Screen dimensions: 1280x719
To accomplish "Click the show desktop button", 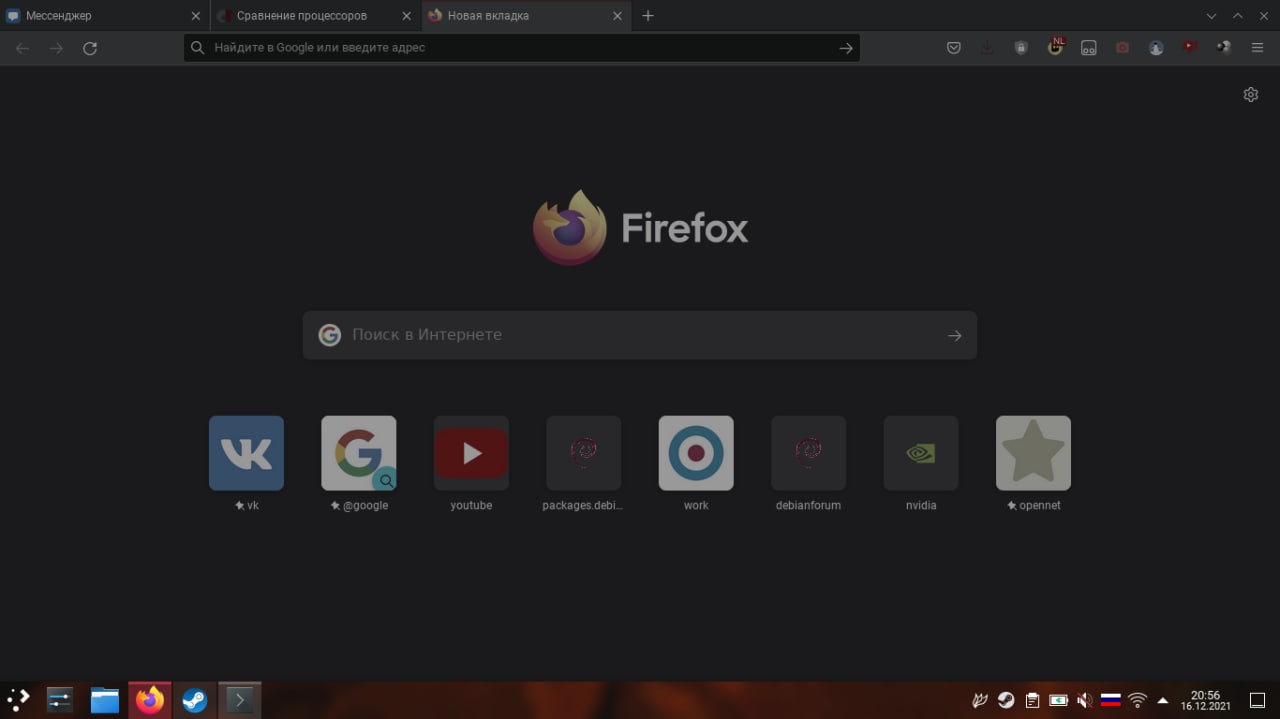I will point(1257,700).
